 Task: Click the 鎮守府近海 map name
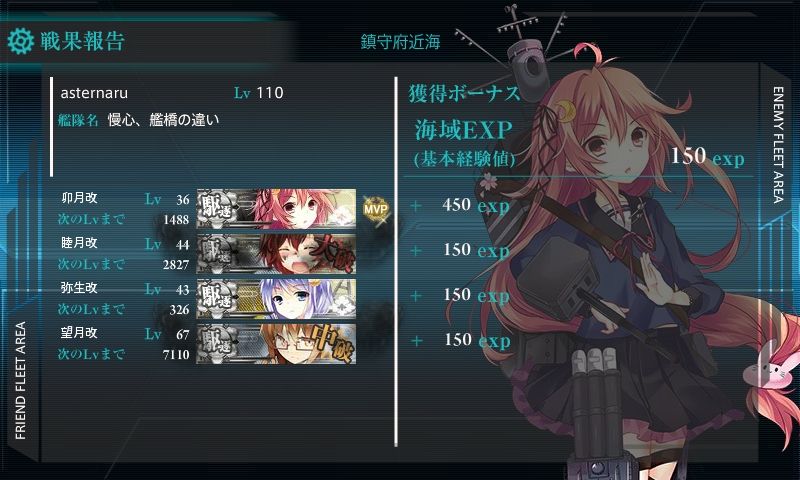click(401, 42)
